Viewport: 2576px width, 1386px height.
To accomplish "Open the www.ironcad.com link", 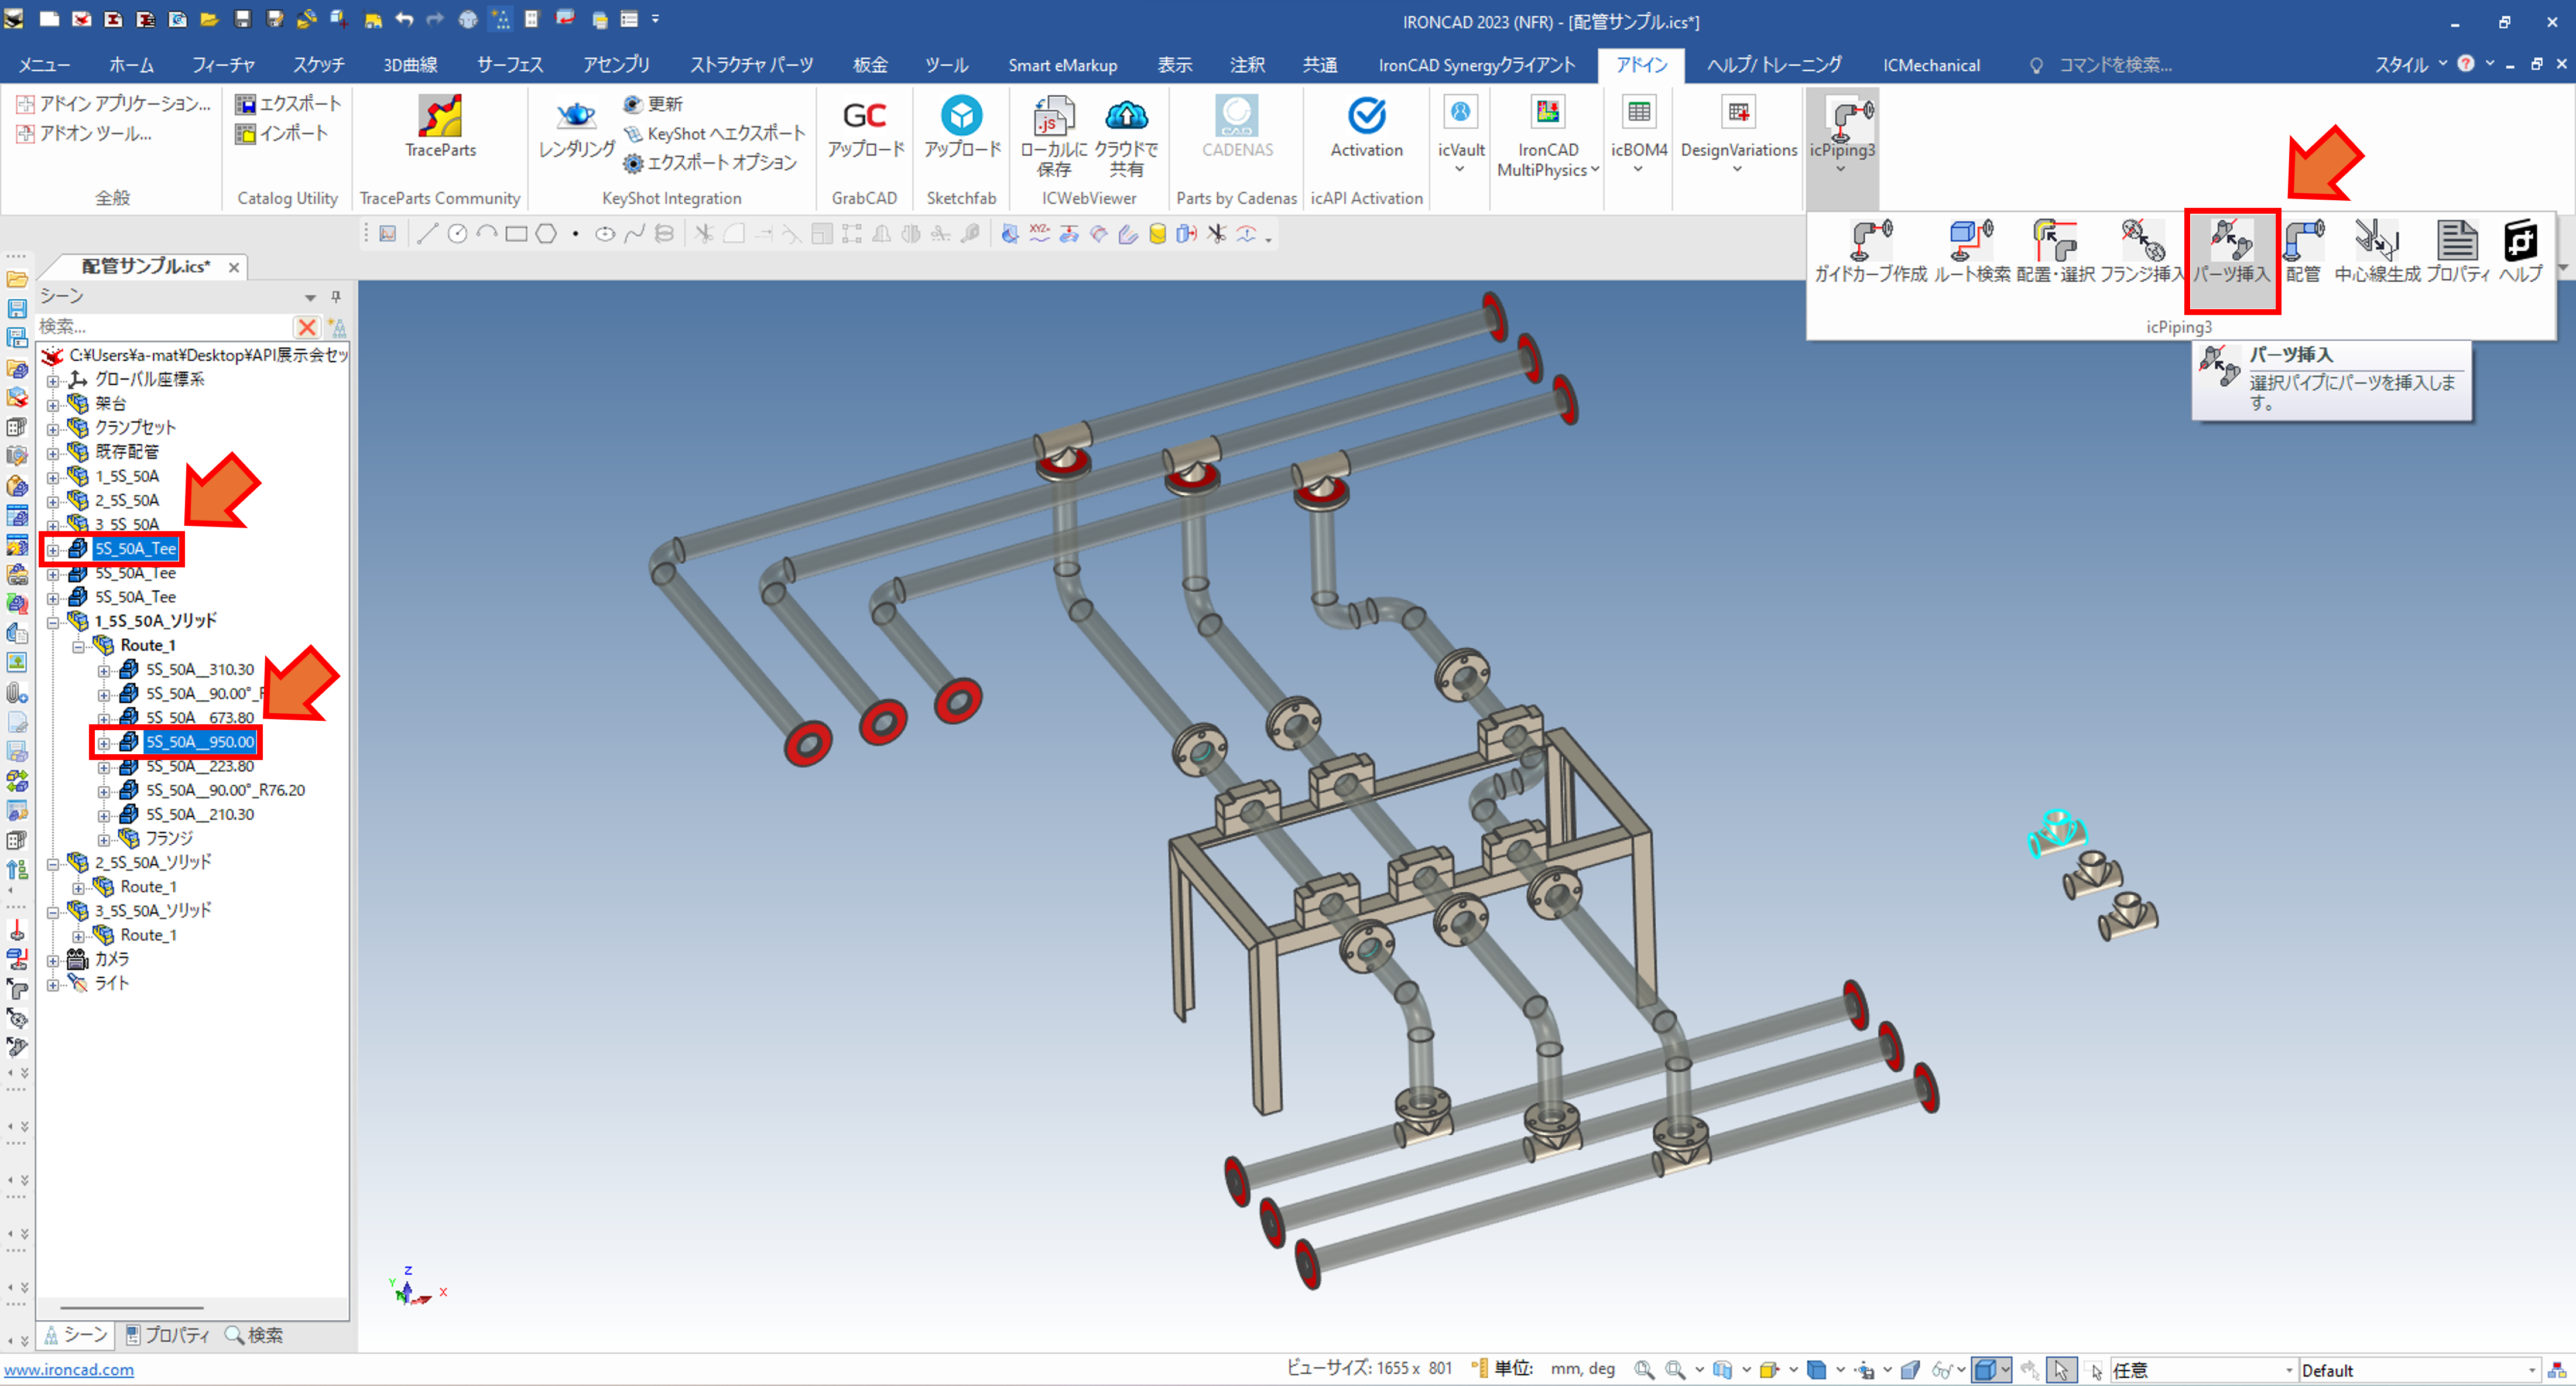I will [x=69, y=1369].
